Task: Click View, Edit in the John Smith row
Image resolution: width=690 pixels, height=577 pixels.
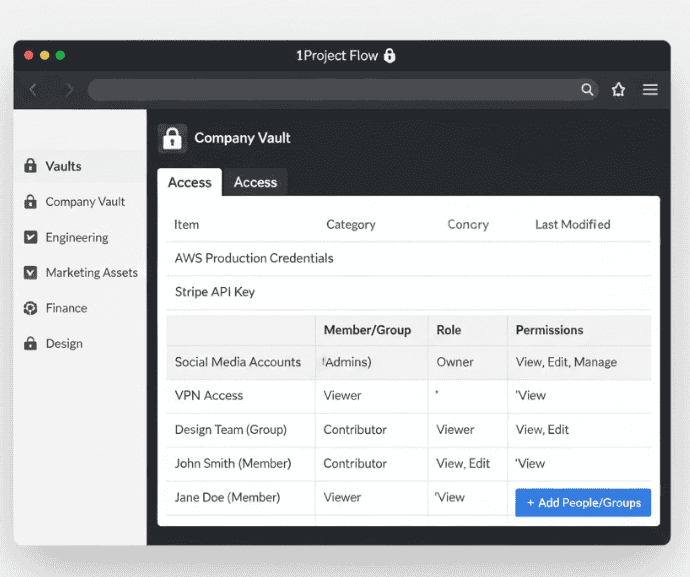Action: coord(463,464)
